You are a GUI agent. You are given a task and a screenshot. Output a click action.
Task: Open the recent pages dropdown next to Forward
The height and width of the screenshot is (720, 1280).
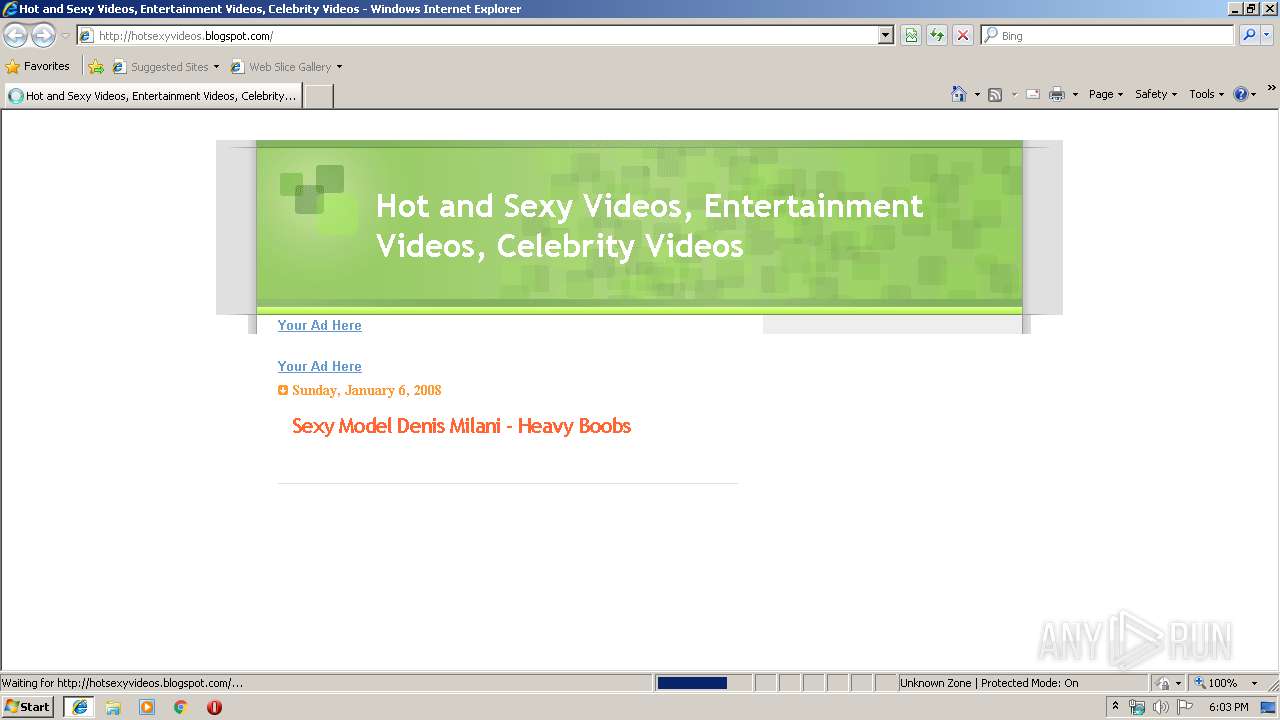[x=65, y=36]
